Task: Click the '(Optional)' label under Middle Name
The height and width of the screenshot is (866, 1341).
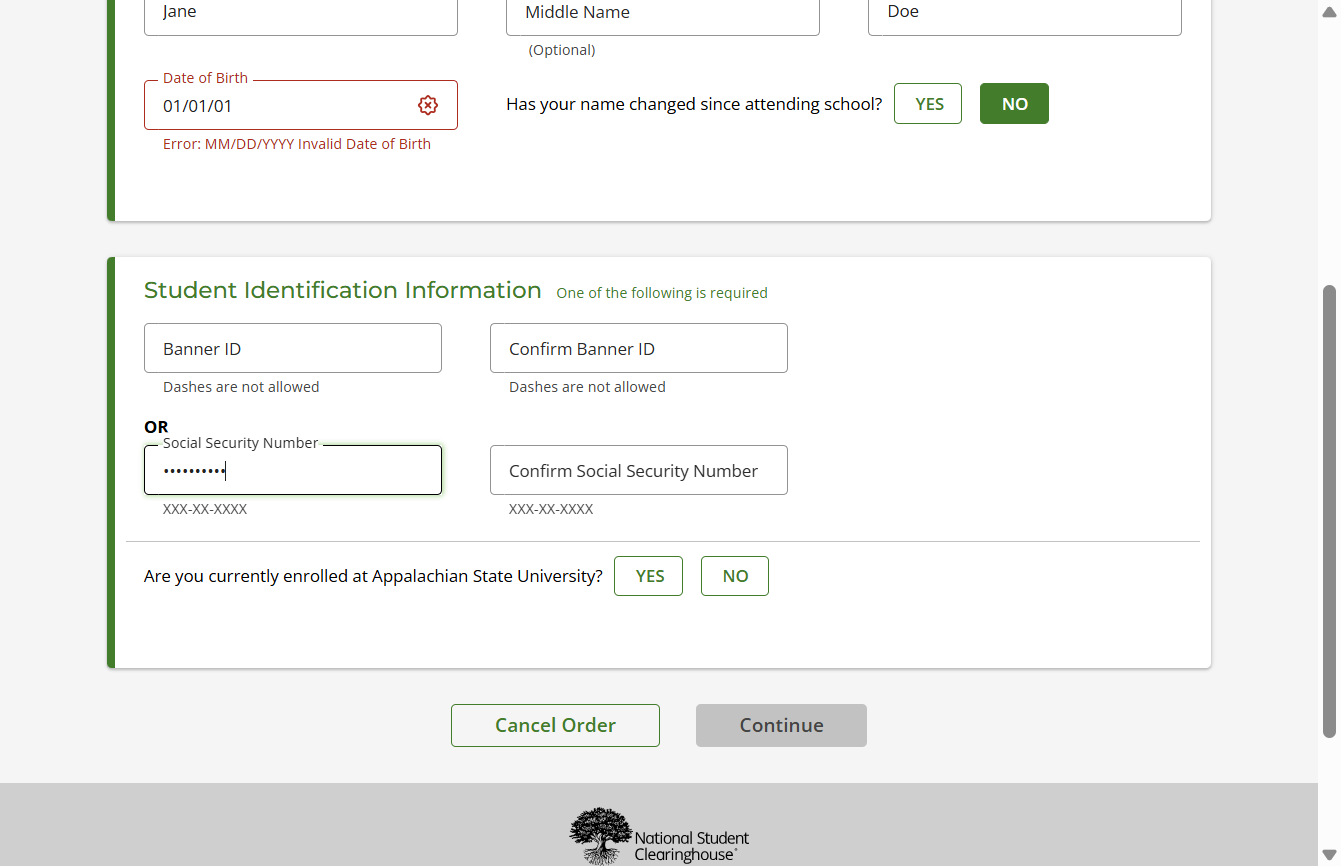Action: point(562,50)
